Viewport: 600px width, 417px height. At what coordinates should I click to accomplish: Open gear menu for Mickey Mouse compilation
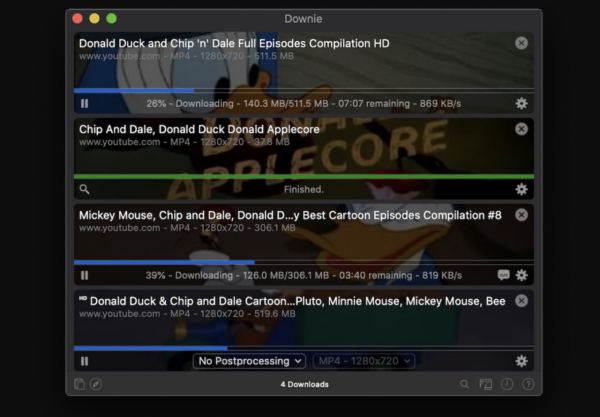coord(521,275)
